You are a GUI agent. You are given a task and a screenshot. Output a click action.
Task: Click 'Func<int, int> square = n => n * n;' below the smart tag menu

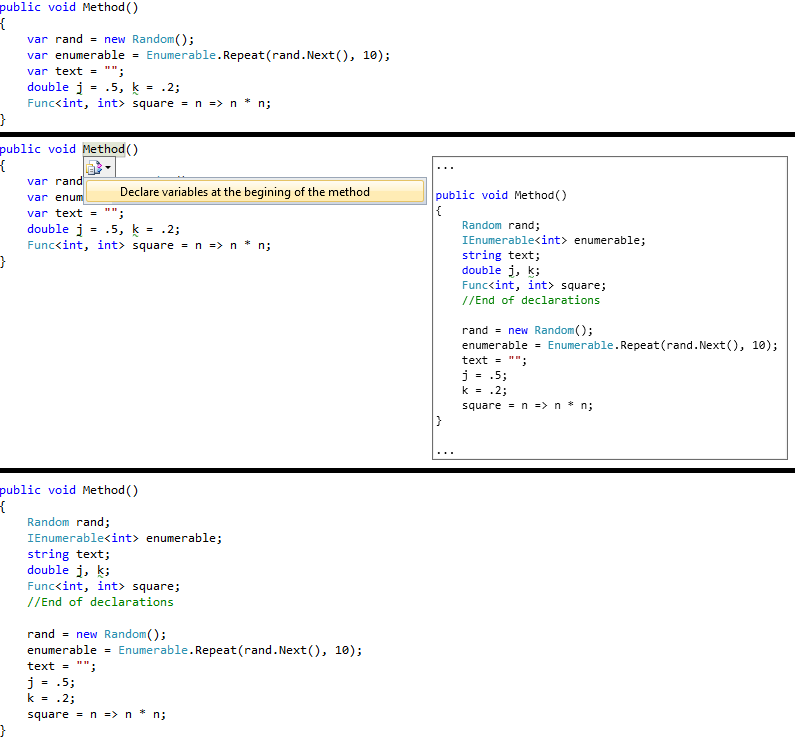click(149, 245)
